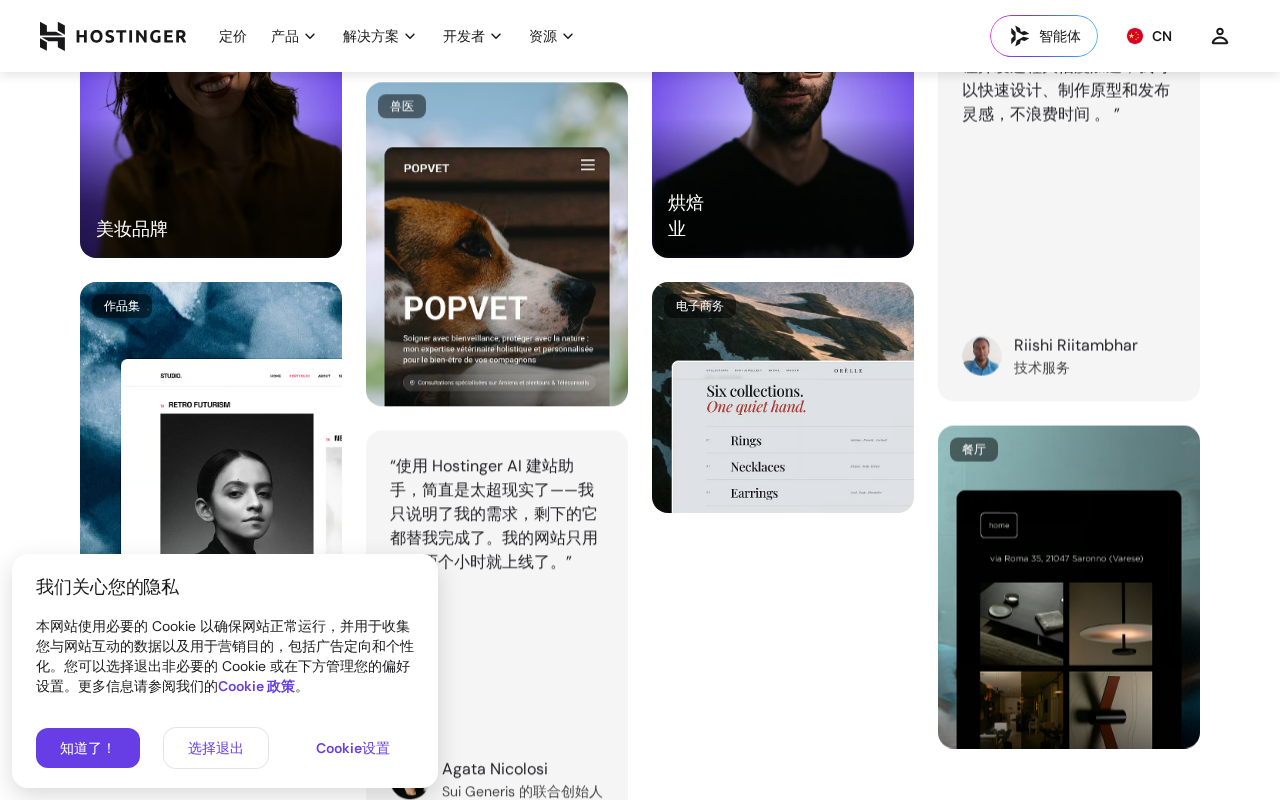Viewport: 1280px width, 800px height.
Task: Expand the 产品 dropdown menu
Action: pyautogui.click(x=293, y=36)
